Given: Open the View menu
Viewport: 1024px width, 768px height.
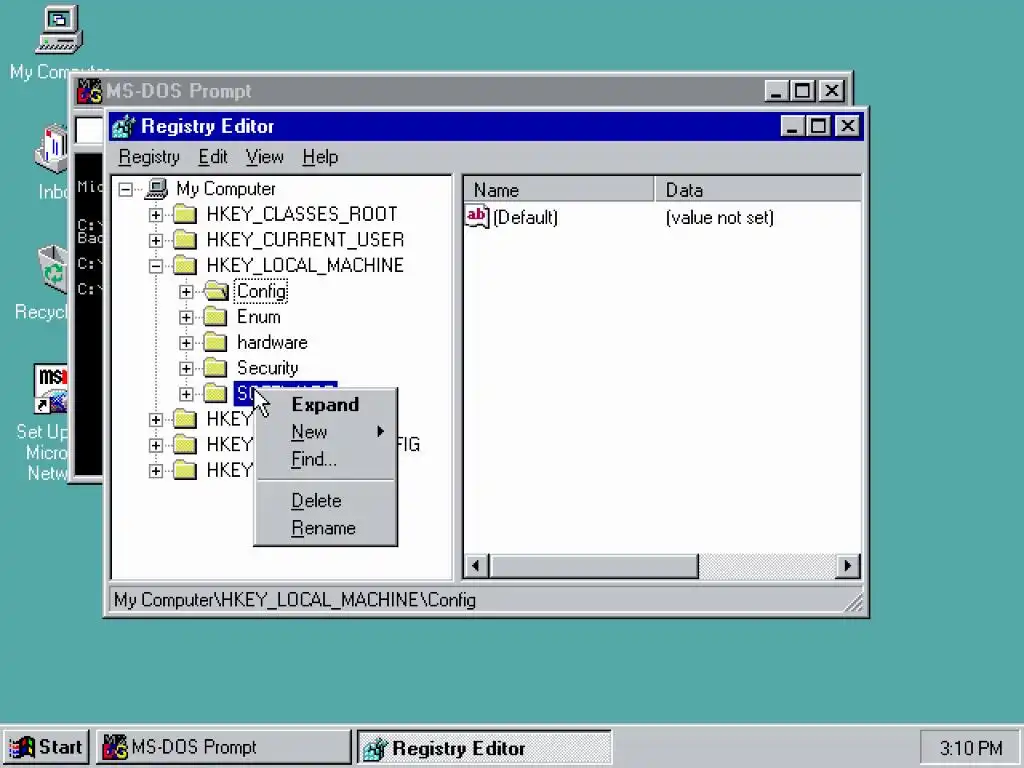Looking at the screenshot, I should click(264, 157).
